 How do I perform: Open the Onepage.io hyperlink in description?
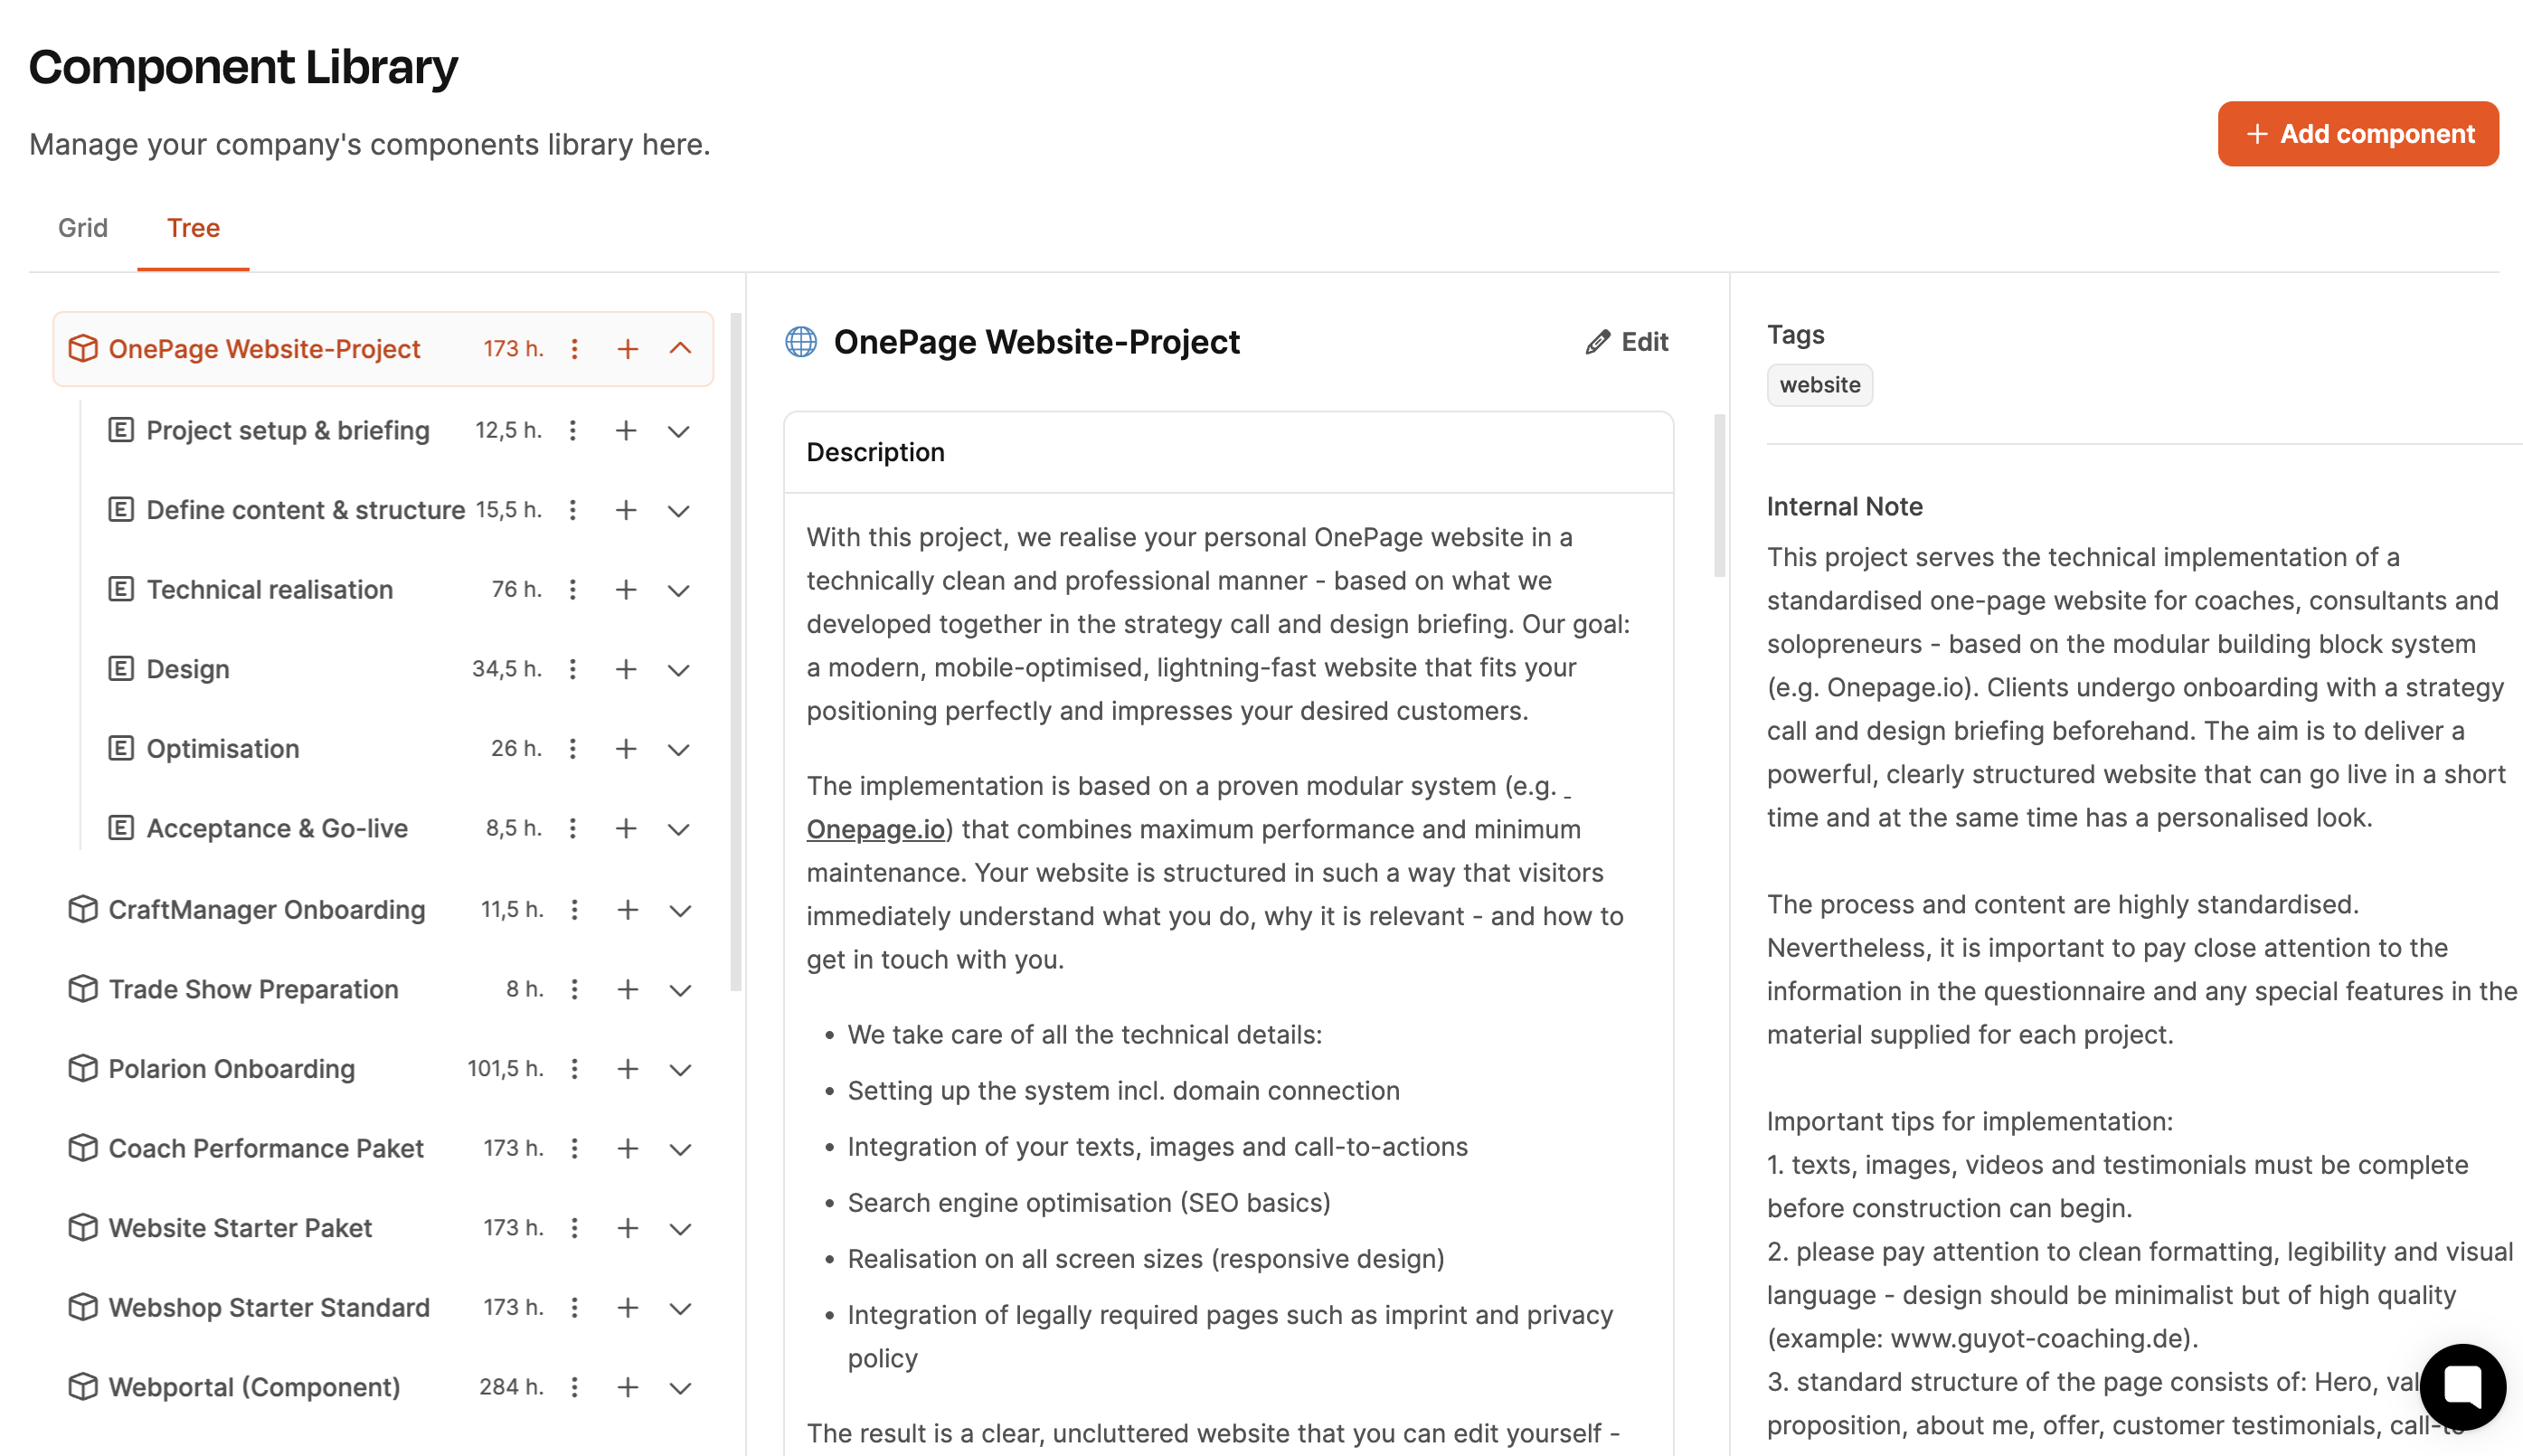[876, 829]
